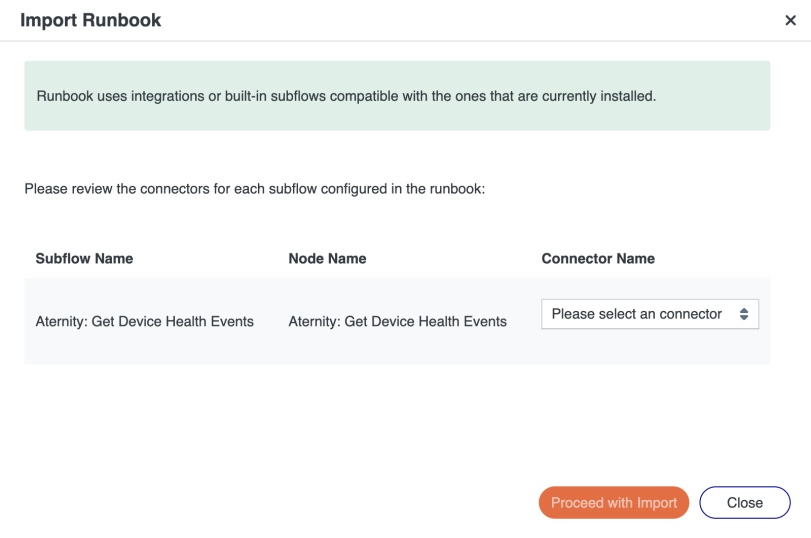This screenshot has width=811, height=538.
Task: Open the connector selection dropdown
Action: [650, 314]
